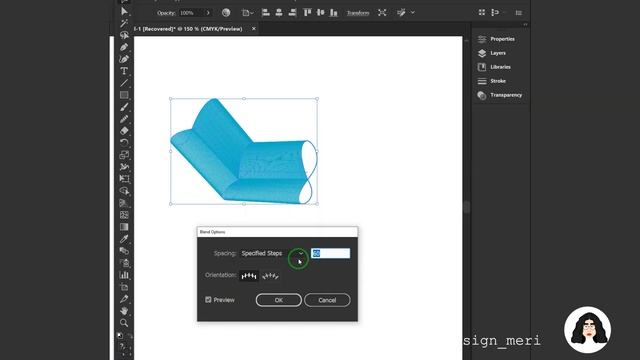
Task: Select the Free Transform tool
Action: click(x=124, y=179)
